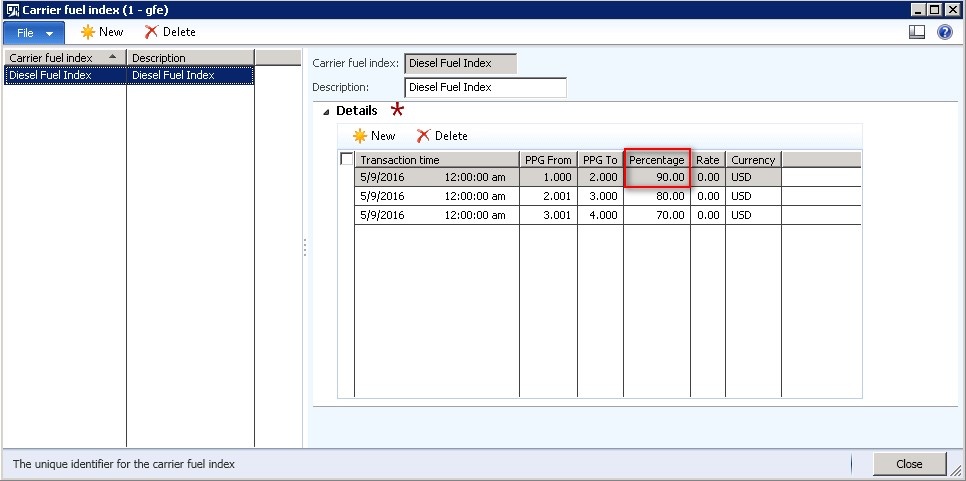
Task: Click the PPG From 3.001 cell
Action: pyautogui.click(x=548, y=215)
